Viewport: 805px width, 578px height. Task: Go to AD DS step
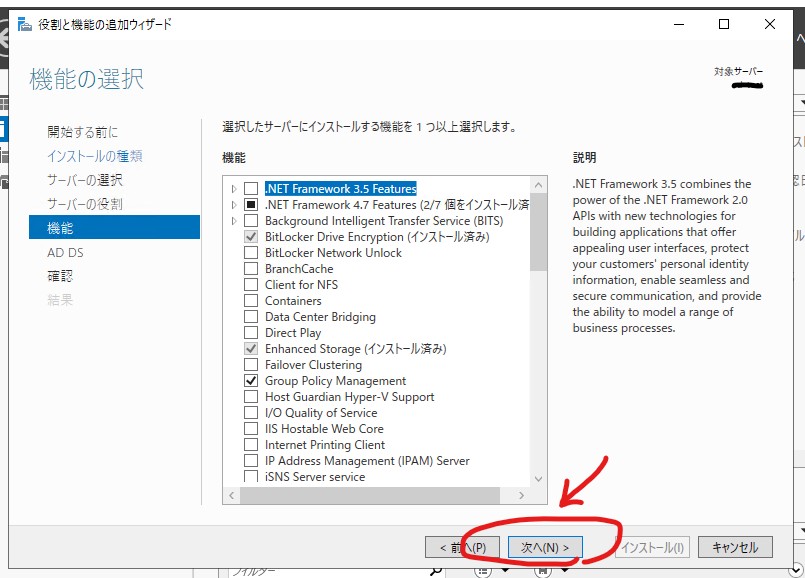pos(65,252)
